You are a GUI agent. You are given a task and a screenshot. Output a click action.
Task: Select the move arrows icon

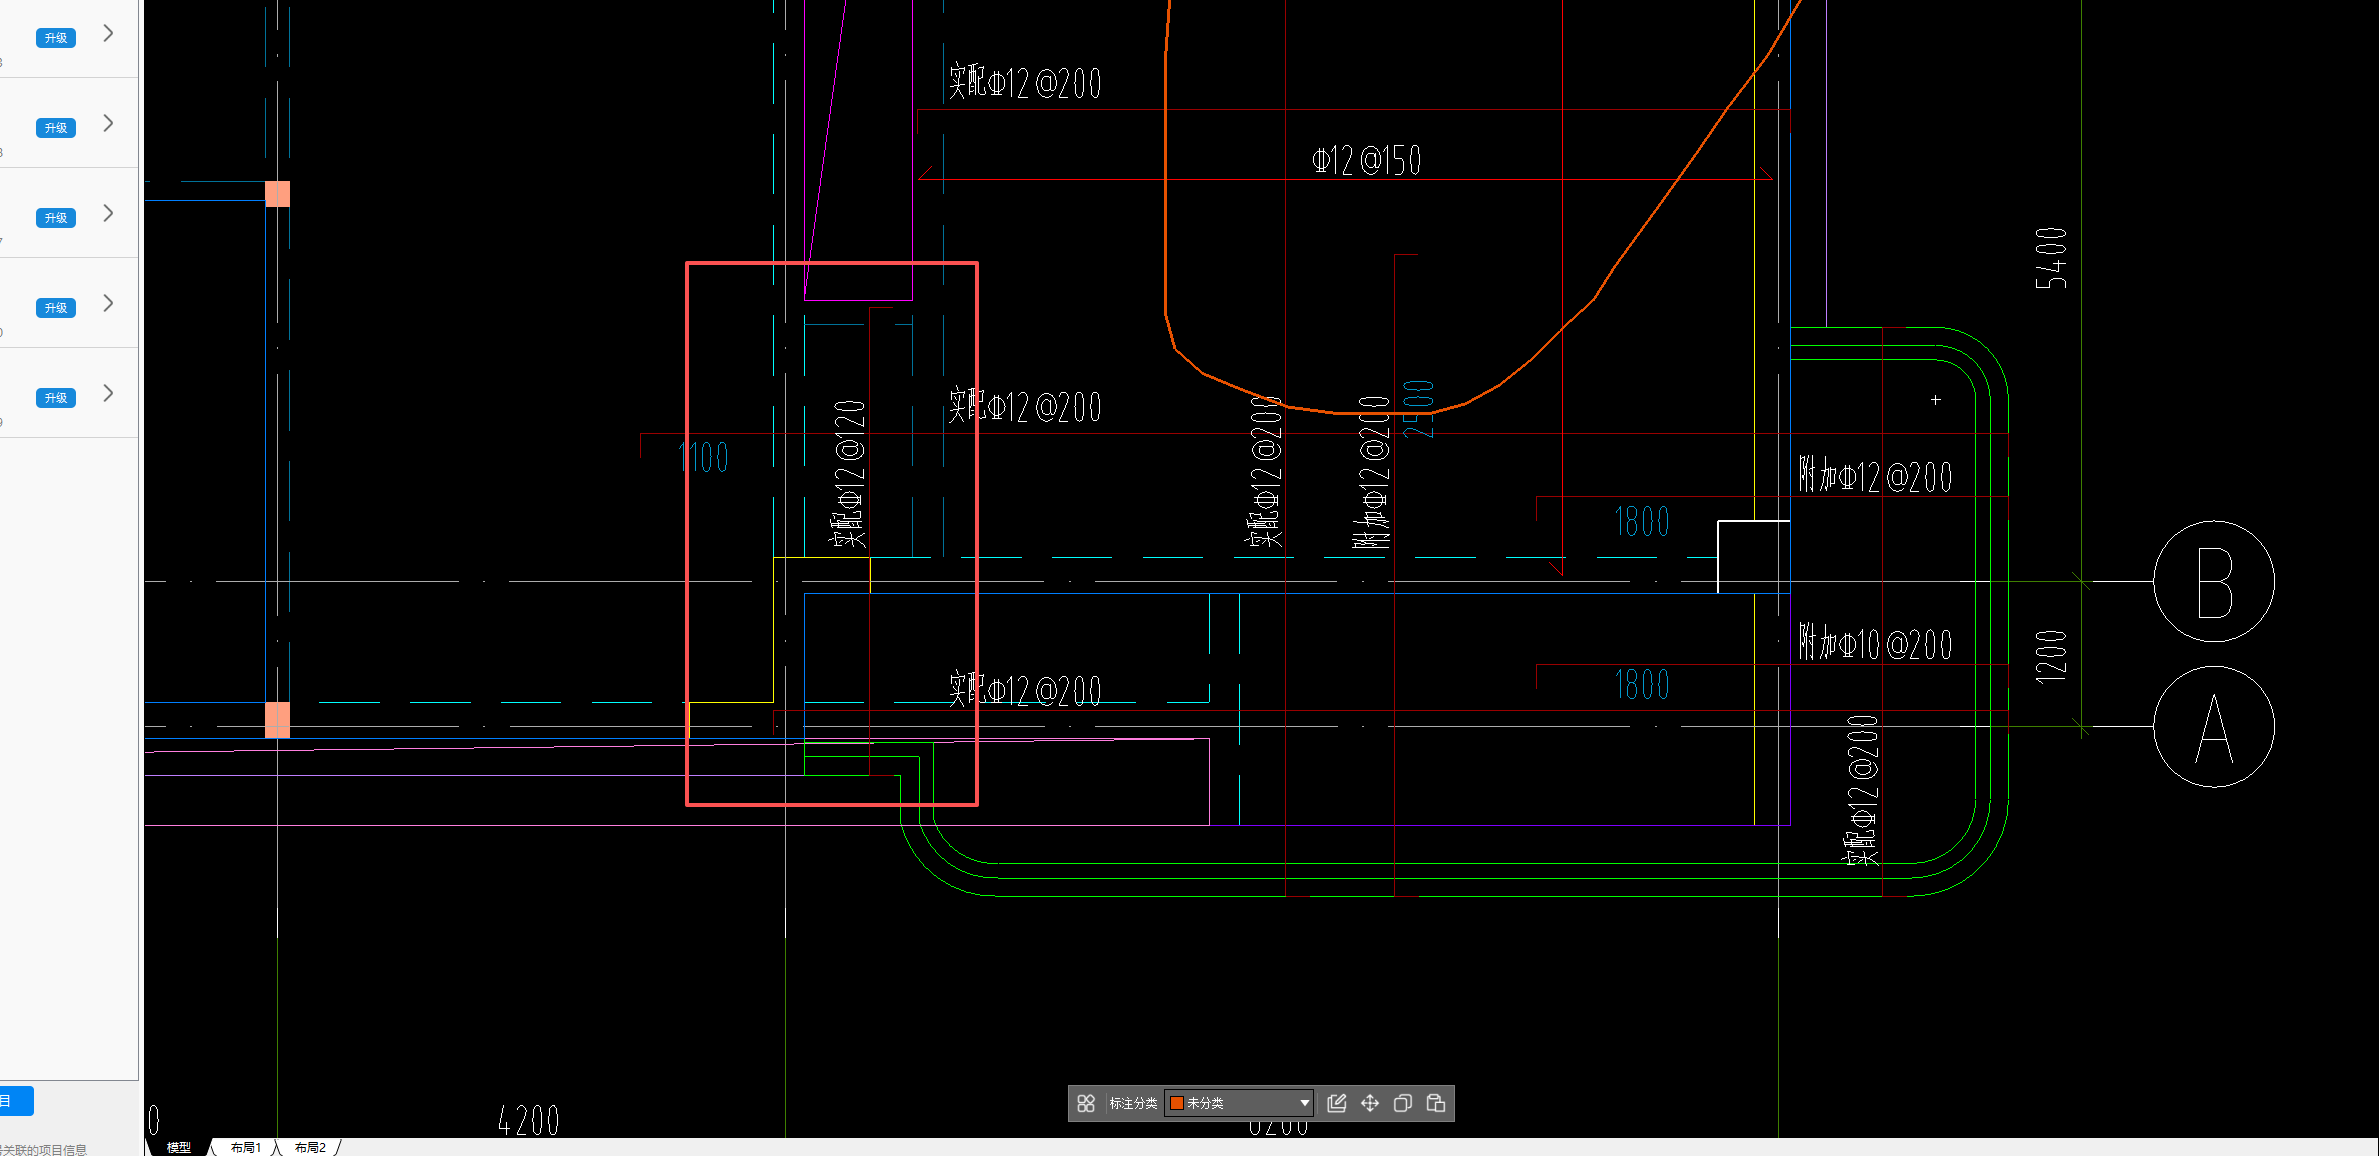pos(1370,1103)
